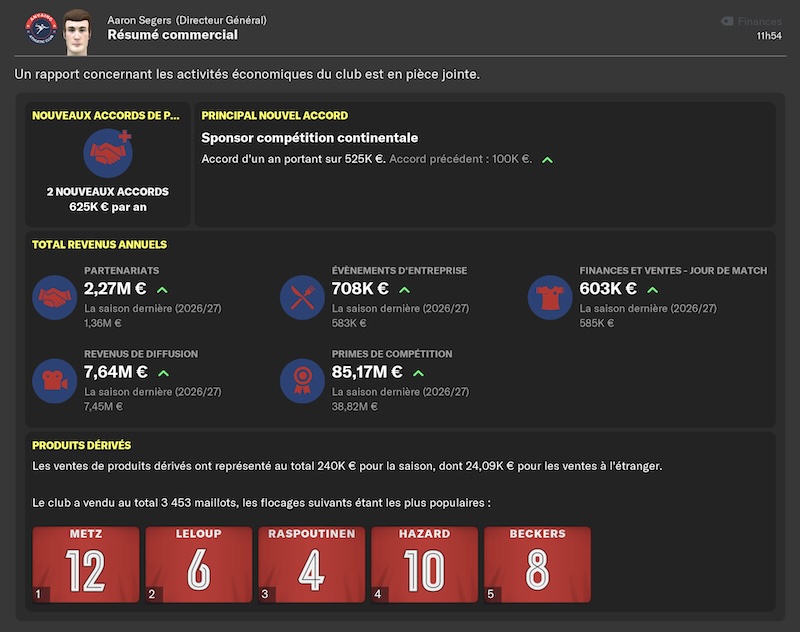Click the green arrow beside 2,27M €
This screenshot has width=800, height=632.
[162, 290]
